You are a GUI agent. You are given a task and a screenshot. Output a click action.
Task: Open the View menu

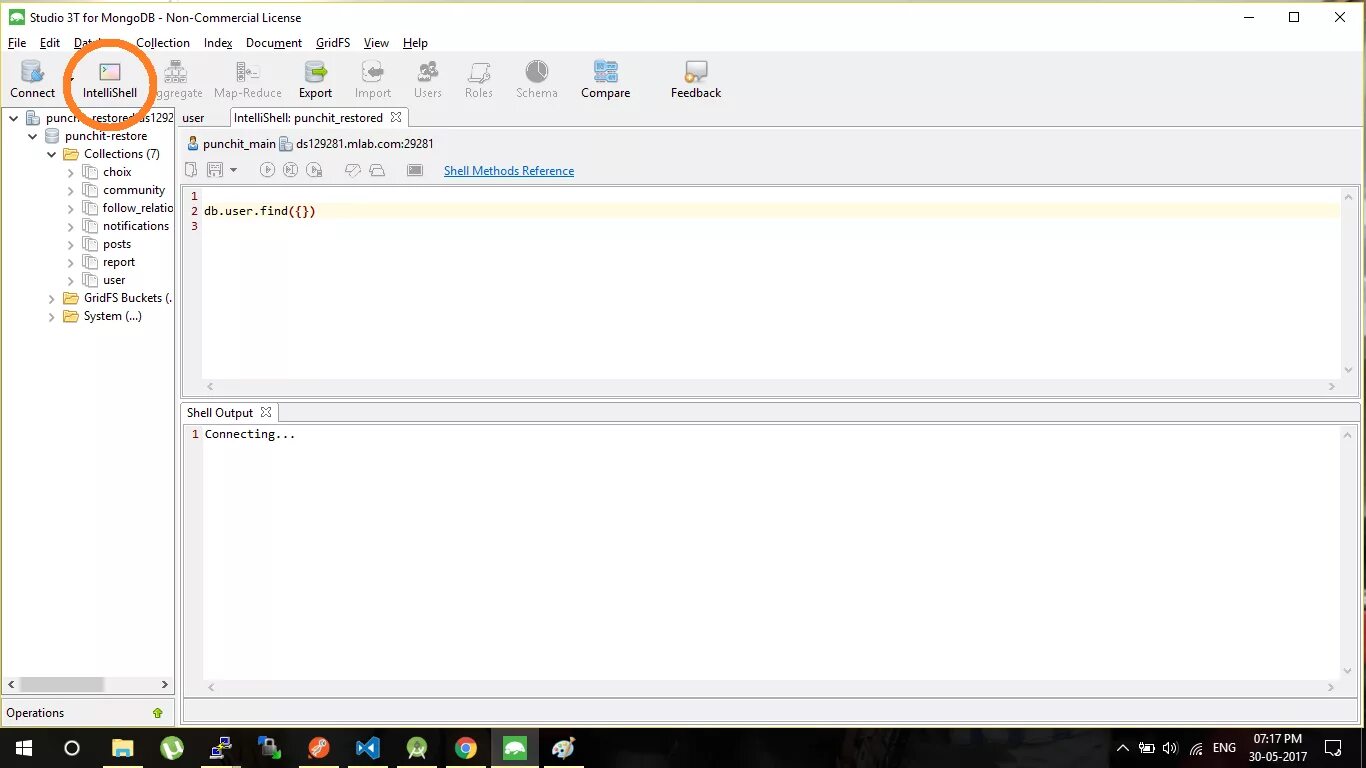point(376,43)
